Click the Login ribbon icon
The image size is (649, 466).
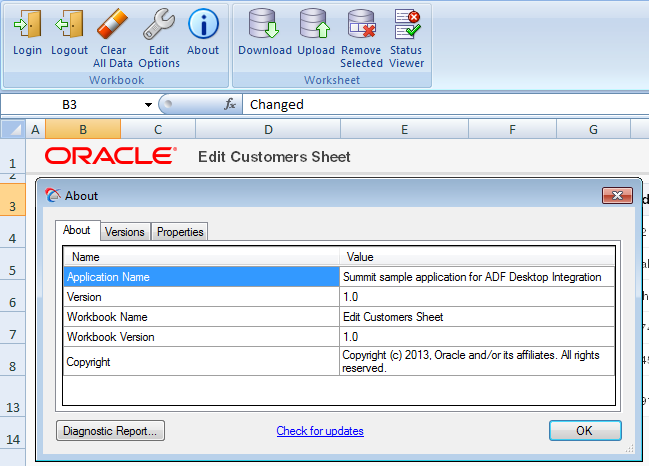[27, 24]
